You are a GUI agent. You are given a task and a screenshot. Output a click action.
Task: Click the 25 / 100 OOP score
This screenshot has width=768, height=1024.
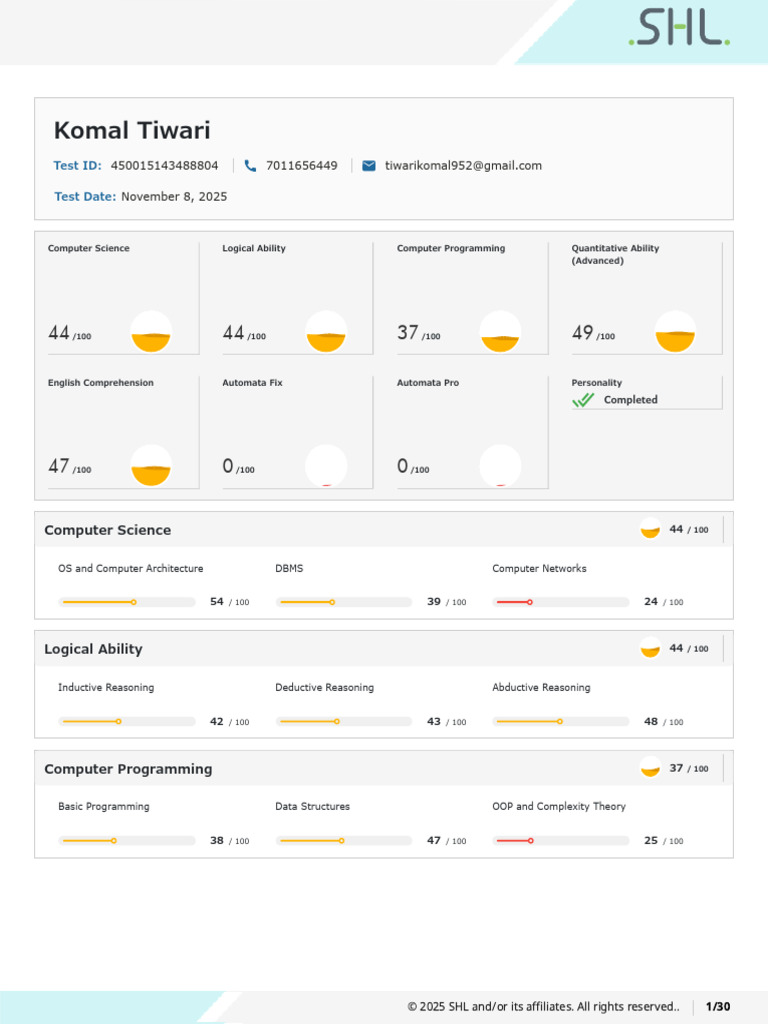pos(664,840)
